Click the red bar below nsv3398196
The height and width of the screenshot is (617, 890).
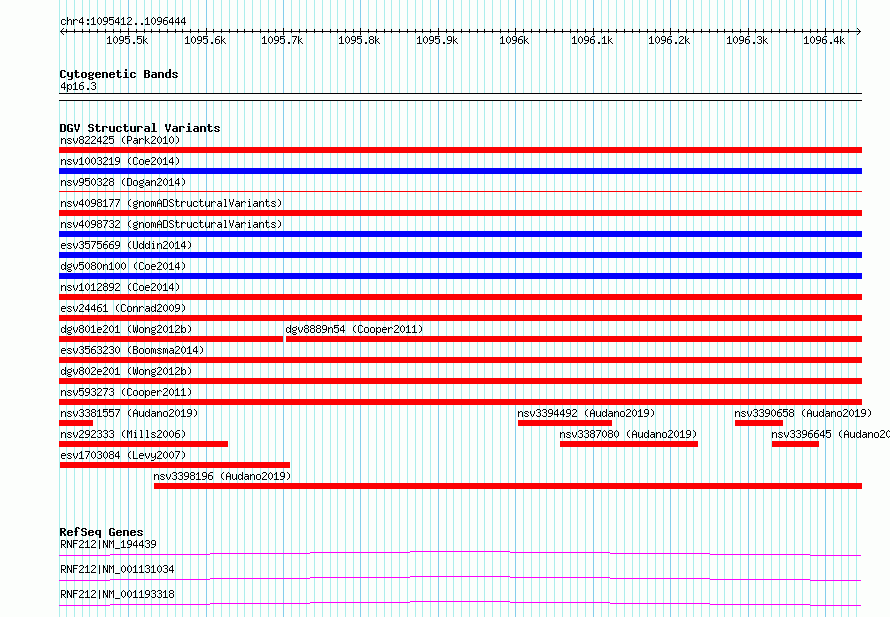tap(508, 486)
